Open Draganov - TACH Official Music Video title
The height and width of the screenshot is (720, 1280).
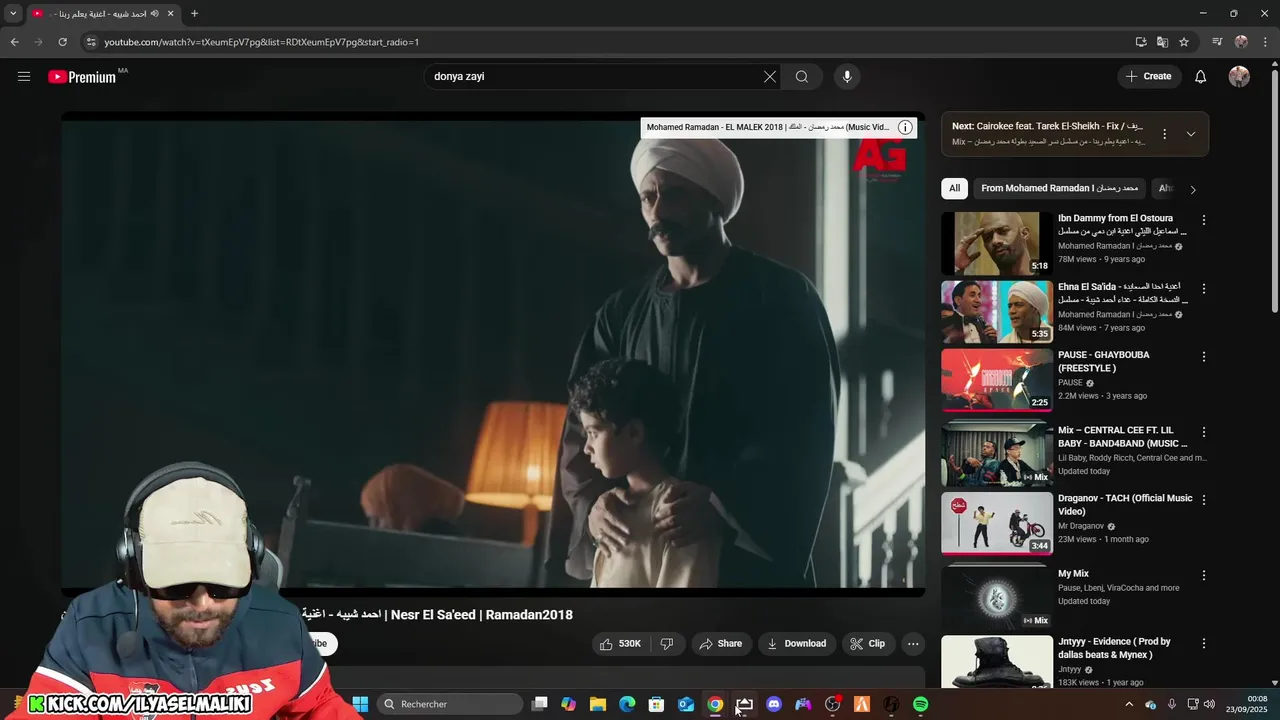pyautogui.click(x=1125, y=505)
